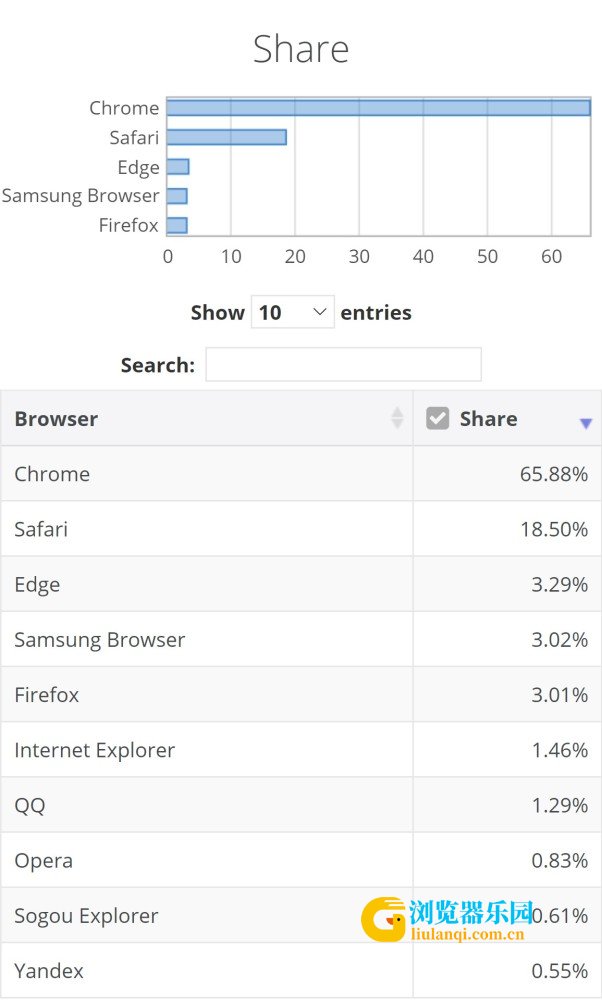
Task: Open the Show entries dropdown
Action: [x=293, y=312]
